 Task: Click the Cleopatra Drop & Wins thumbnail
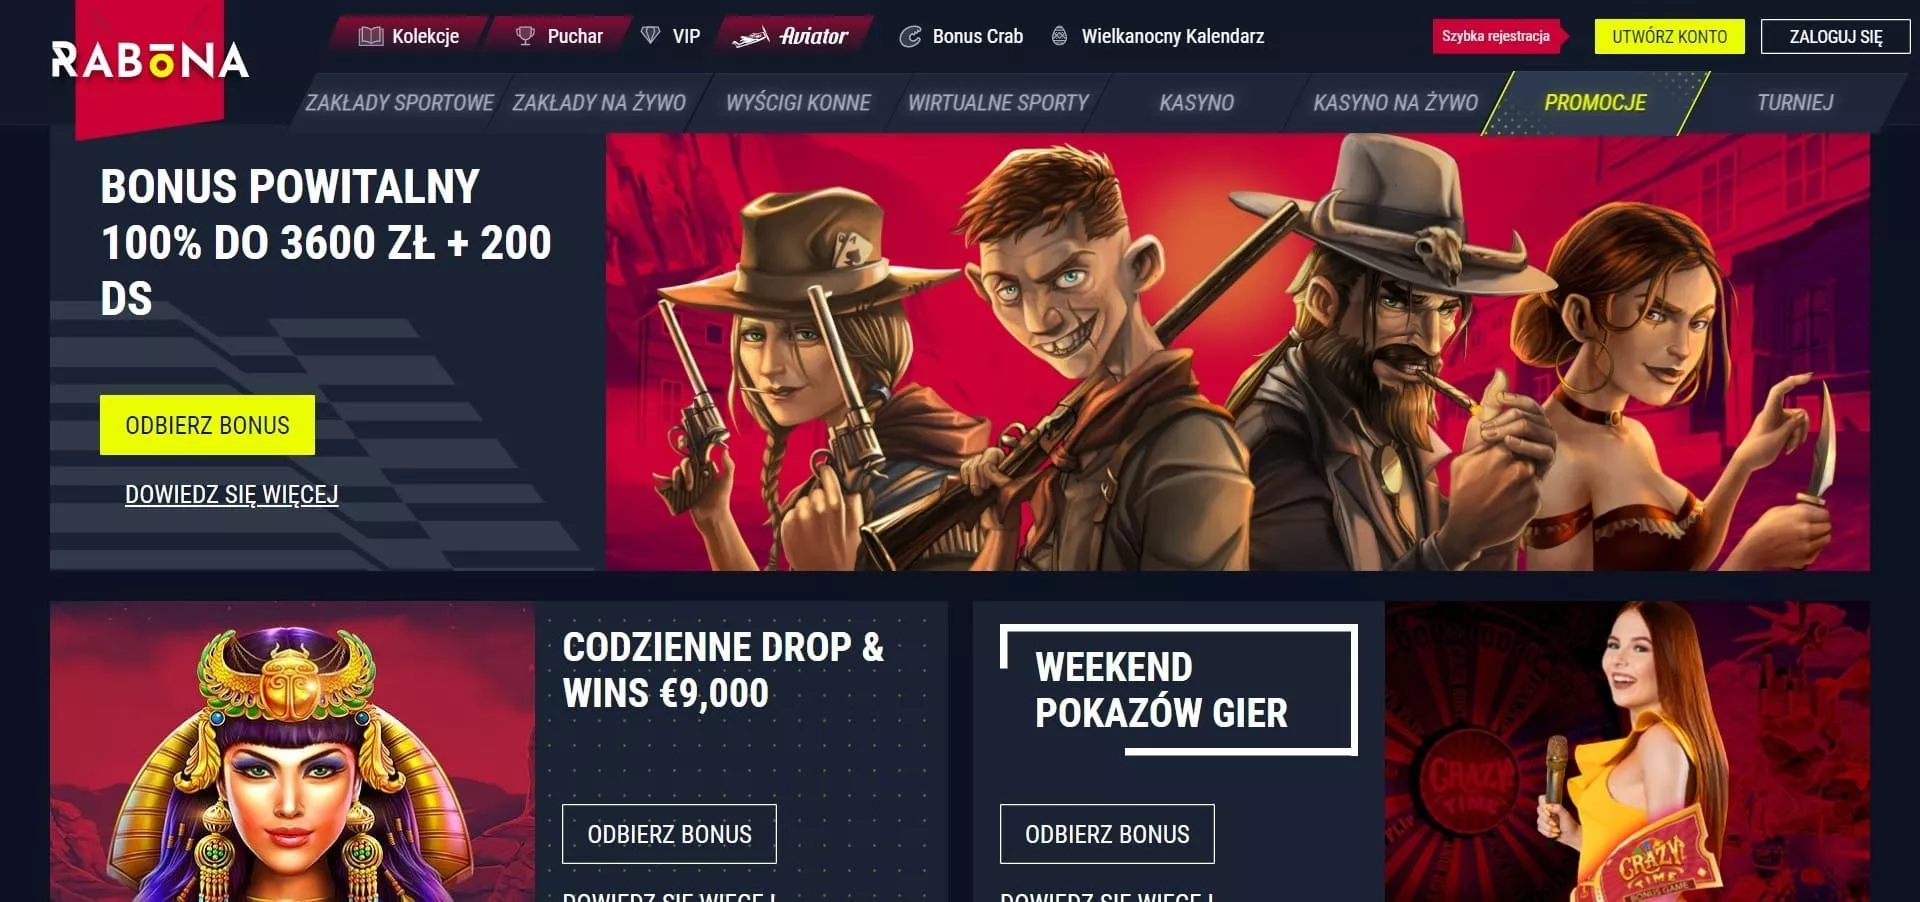coord(292,751)
